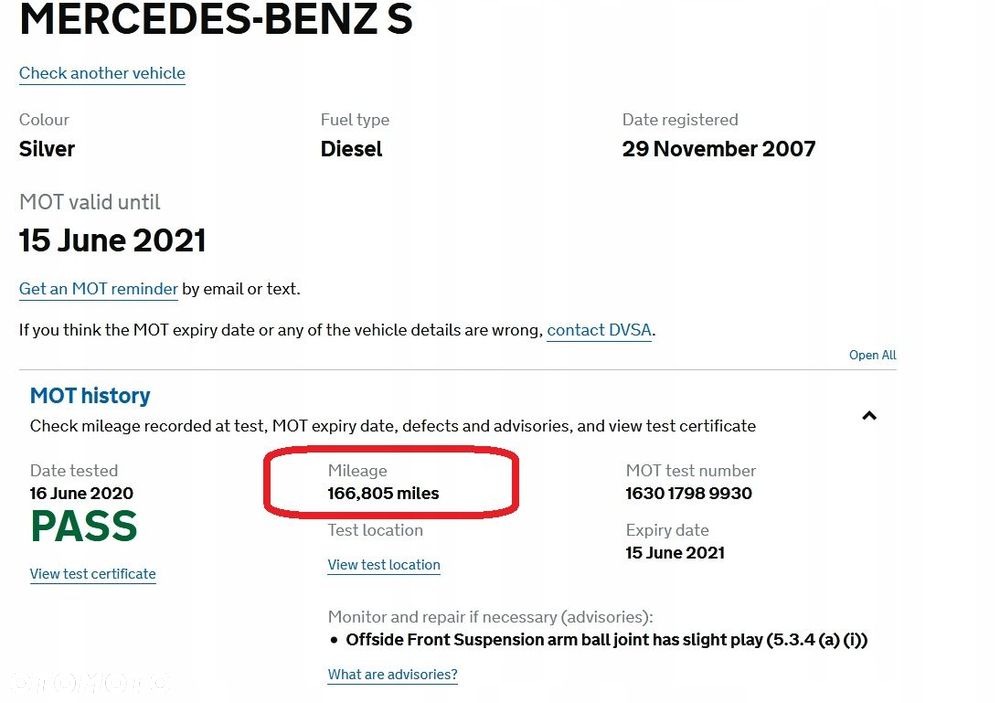
Task: Click the MERCEDES-BENZ S page heading
Action: (x=216, y=20)
